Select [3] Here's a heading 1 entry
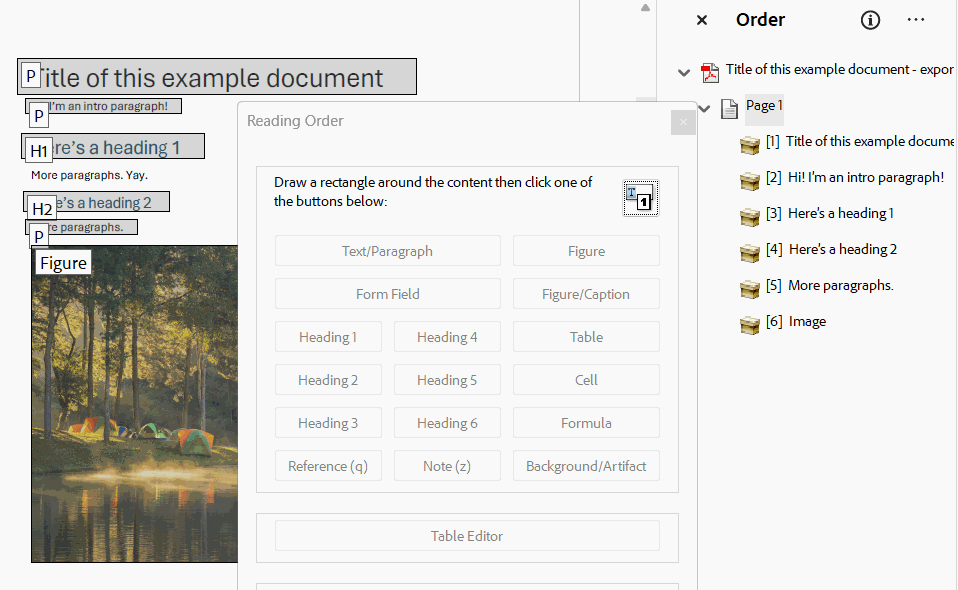 [830, 213]
